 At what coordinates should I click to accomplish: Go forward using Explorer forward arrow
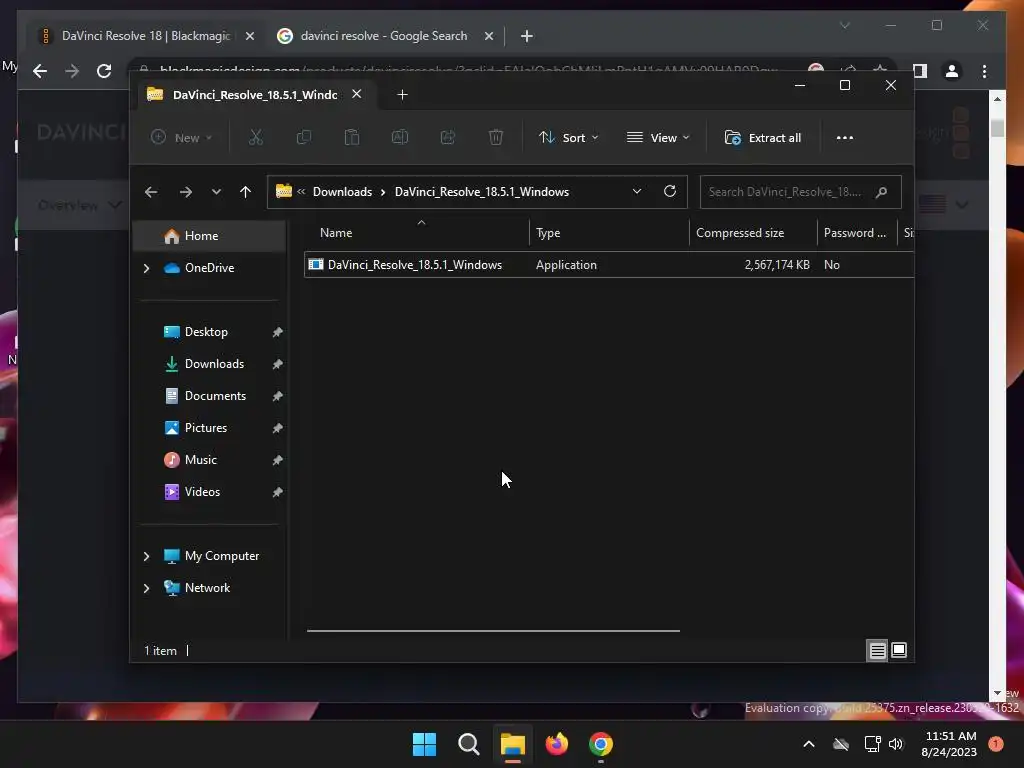[185, 191]
